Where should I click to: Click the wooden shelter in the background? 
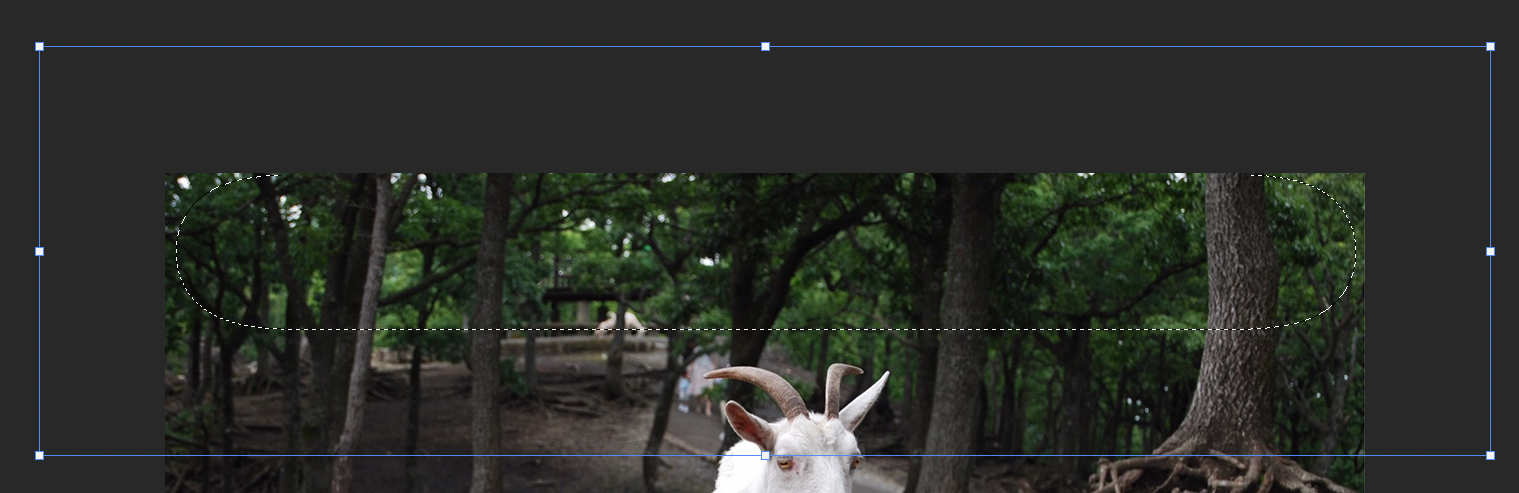click(x=580, y=296)
